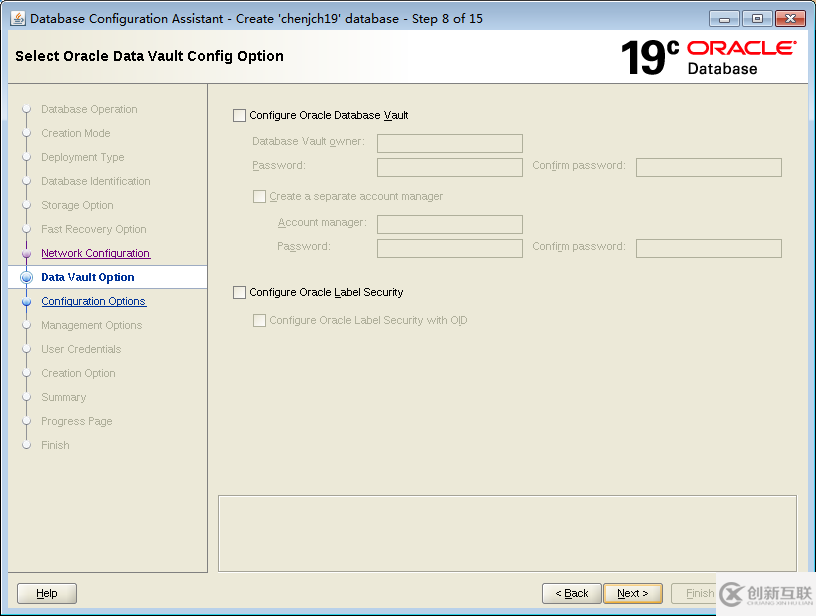Open Configuration Options step
Screen dimensions: 816x616
94,301
